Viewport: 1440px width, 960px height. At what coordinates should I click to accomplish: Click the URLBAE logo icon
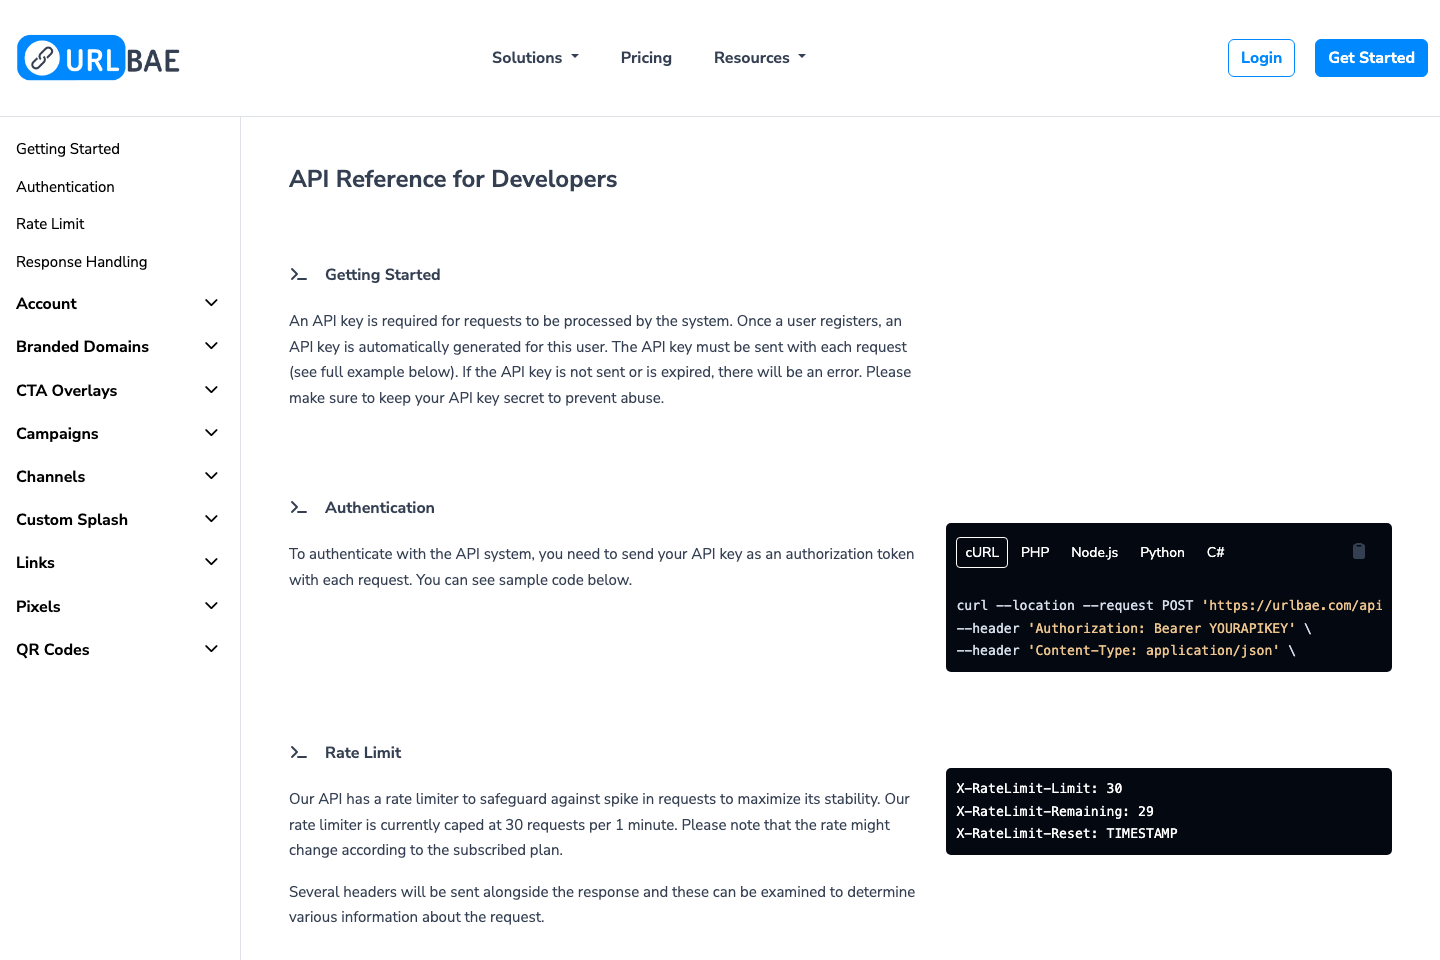coord(40,58)
